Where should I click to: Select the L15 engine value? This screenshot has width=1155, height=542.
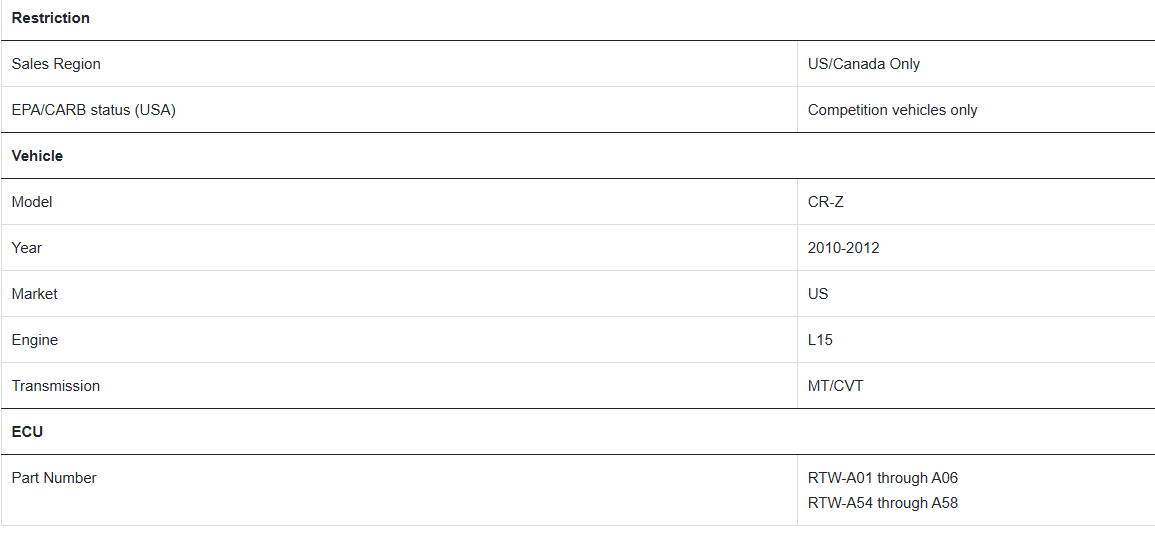[x=820, y=339]
